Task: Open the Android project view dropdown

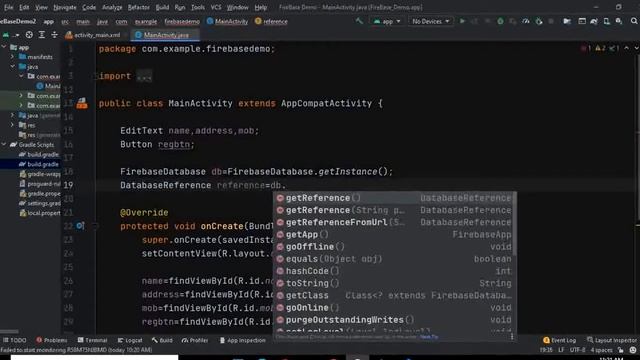Action: (x=11, y=35)
